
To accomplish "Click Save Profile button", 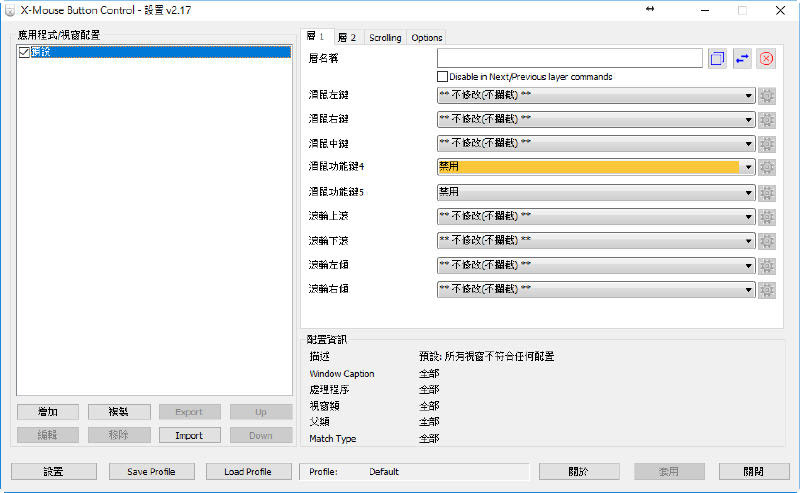I will [152, 472].
